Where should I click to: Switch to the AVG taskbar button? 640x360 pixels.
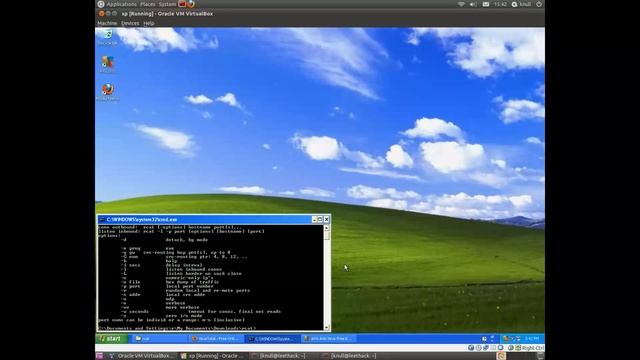pyautogui.click(x=329, y=338)
